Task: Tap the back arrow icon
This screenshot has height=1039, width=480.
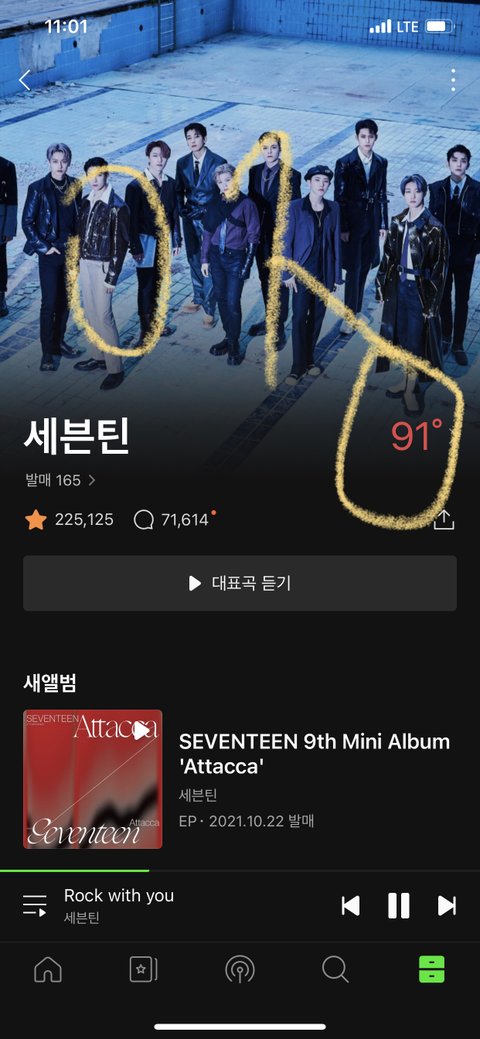Action: [x=25, y=80]
